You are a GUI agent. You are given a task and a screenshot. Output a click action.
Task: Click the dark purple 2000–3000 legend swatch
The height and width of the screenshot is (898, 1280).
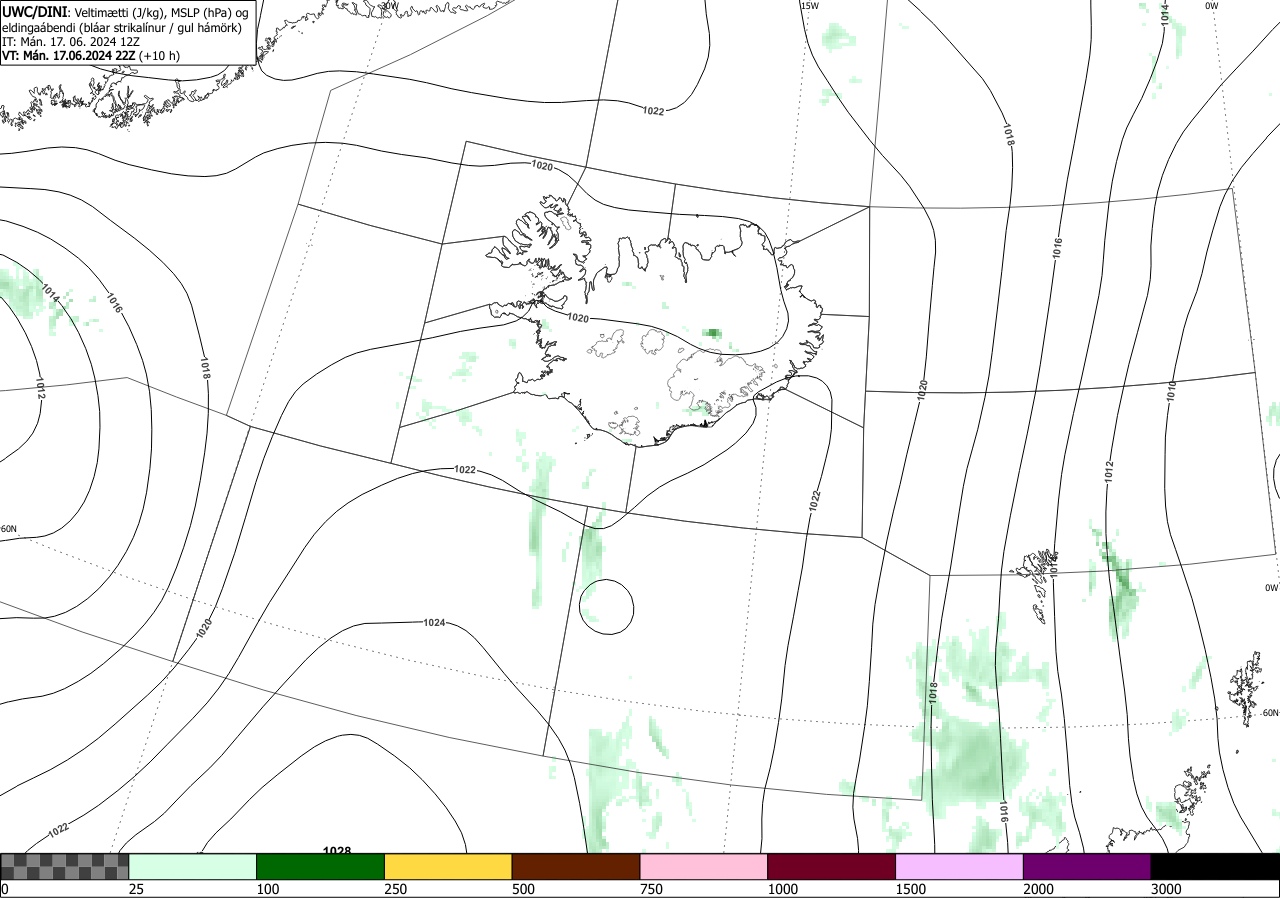coord(1087,866)
